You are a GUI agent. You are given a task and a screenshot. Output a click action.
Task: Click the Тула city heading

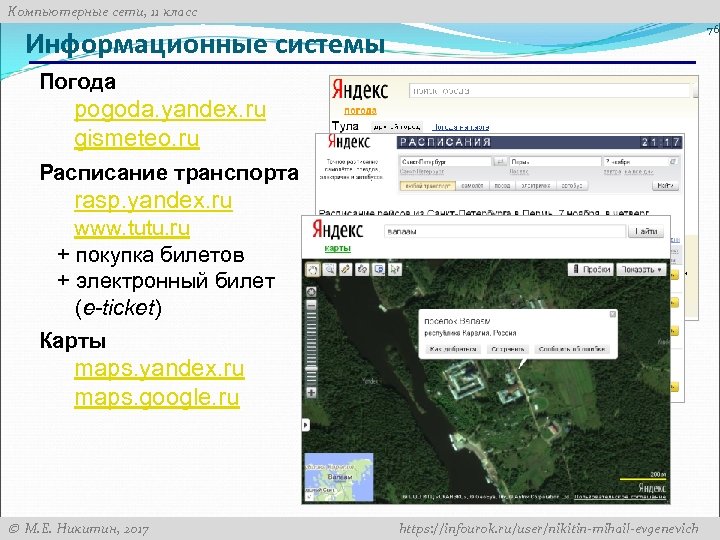345,126
